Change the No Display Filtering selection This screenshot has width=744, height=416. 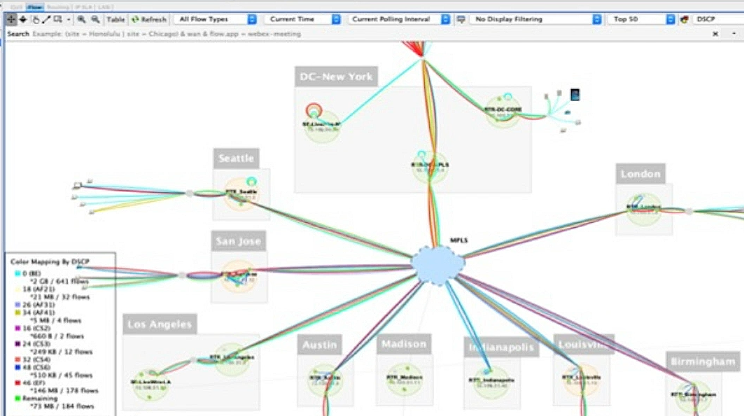(536, 19)
